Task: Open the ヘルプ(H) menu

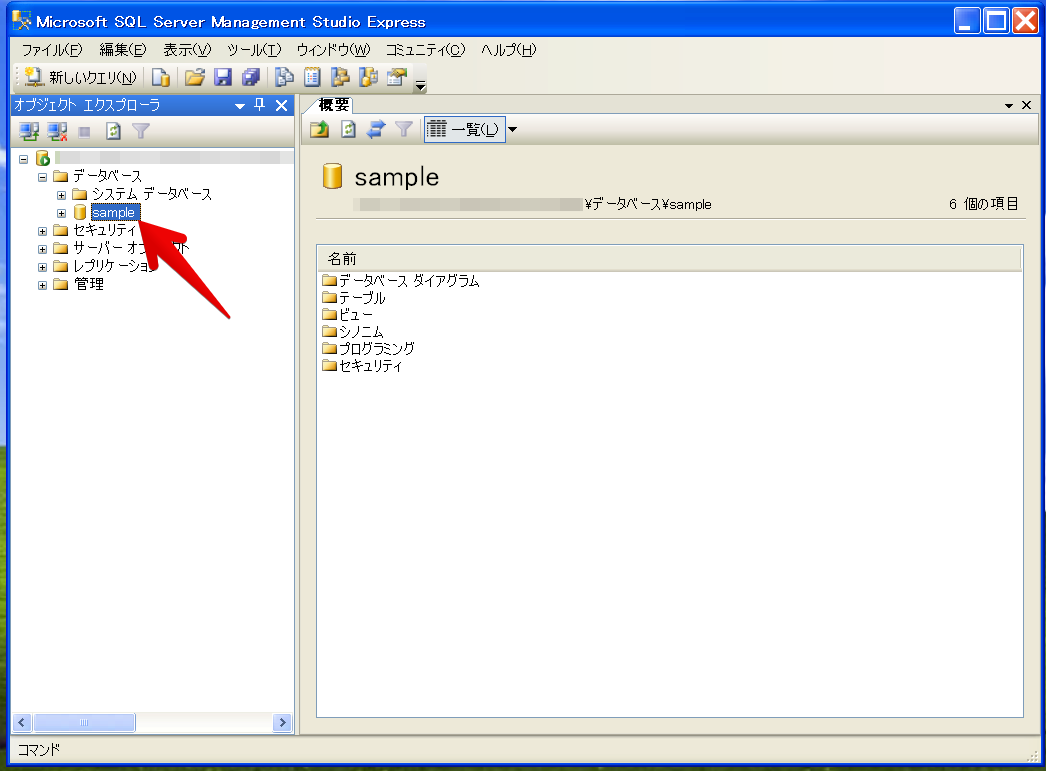Action: (x=508, y=50)
